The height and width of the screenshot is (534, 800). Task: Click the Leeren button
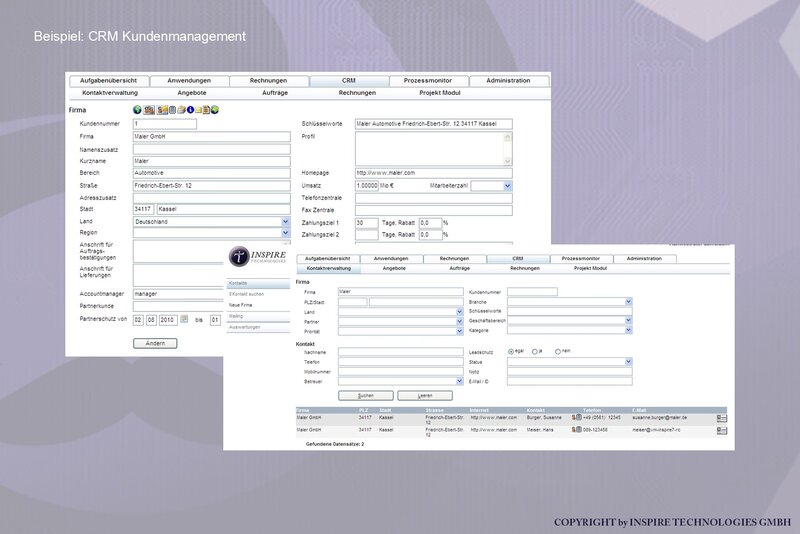click(425, 396)
